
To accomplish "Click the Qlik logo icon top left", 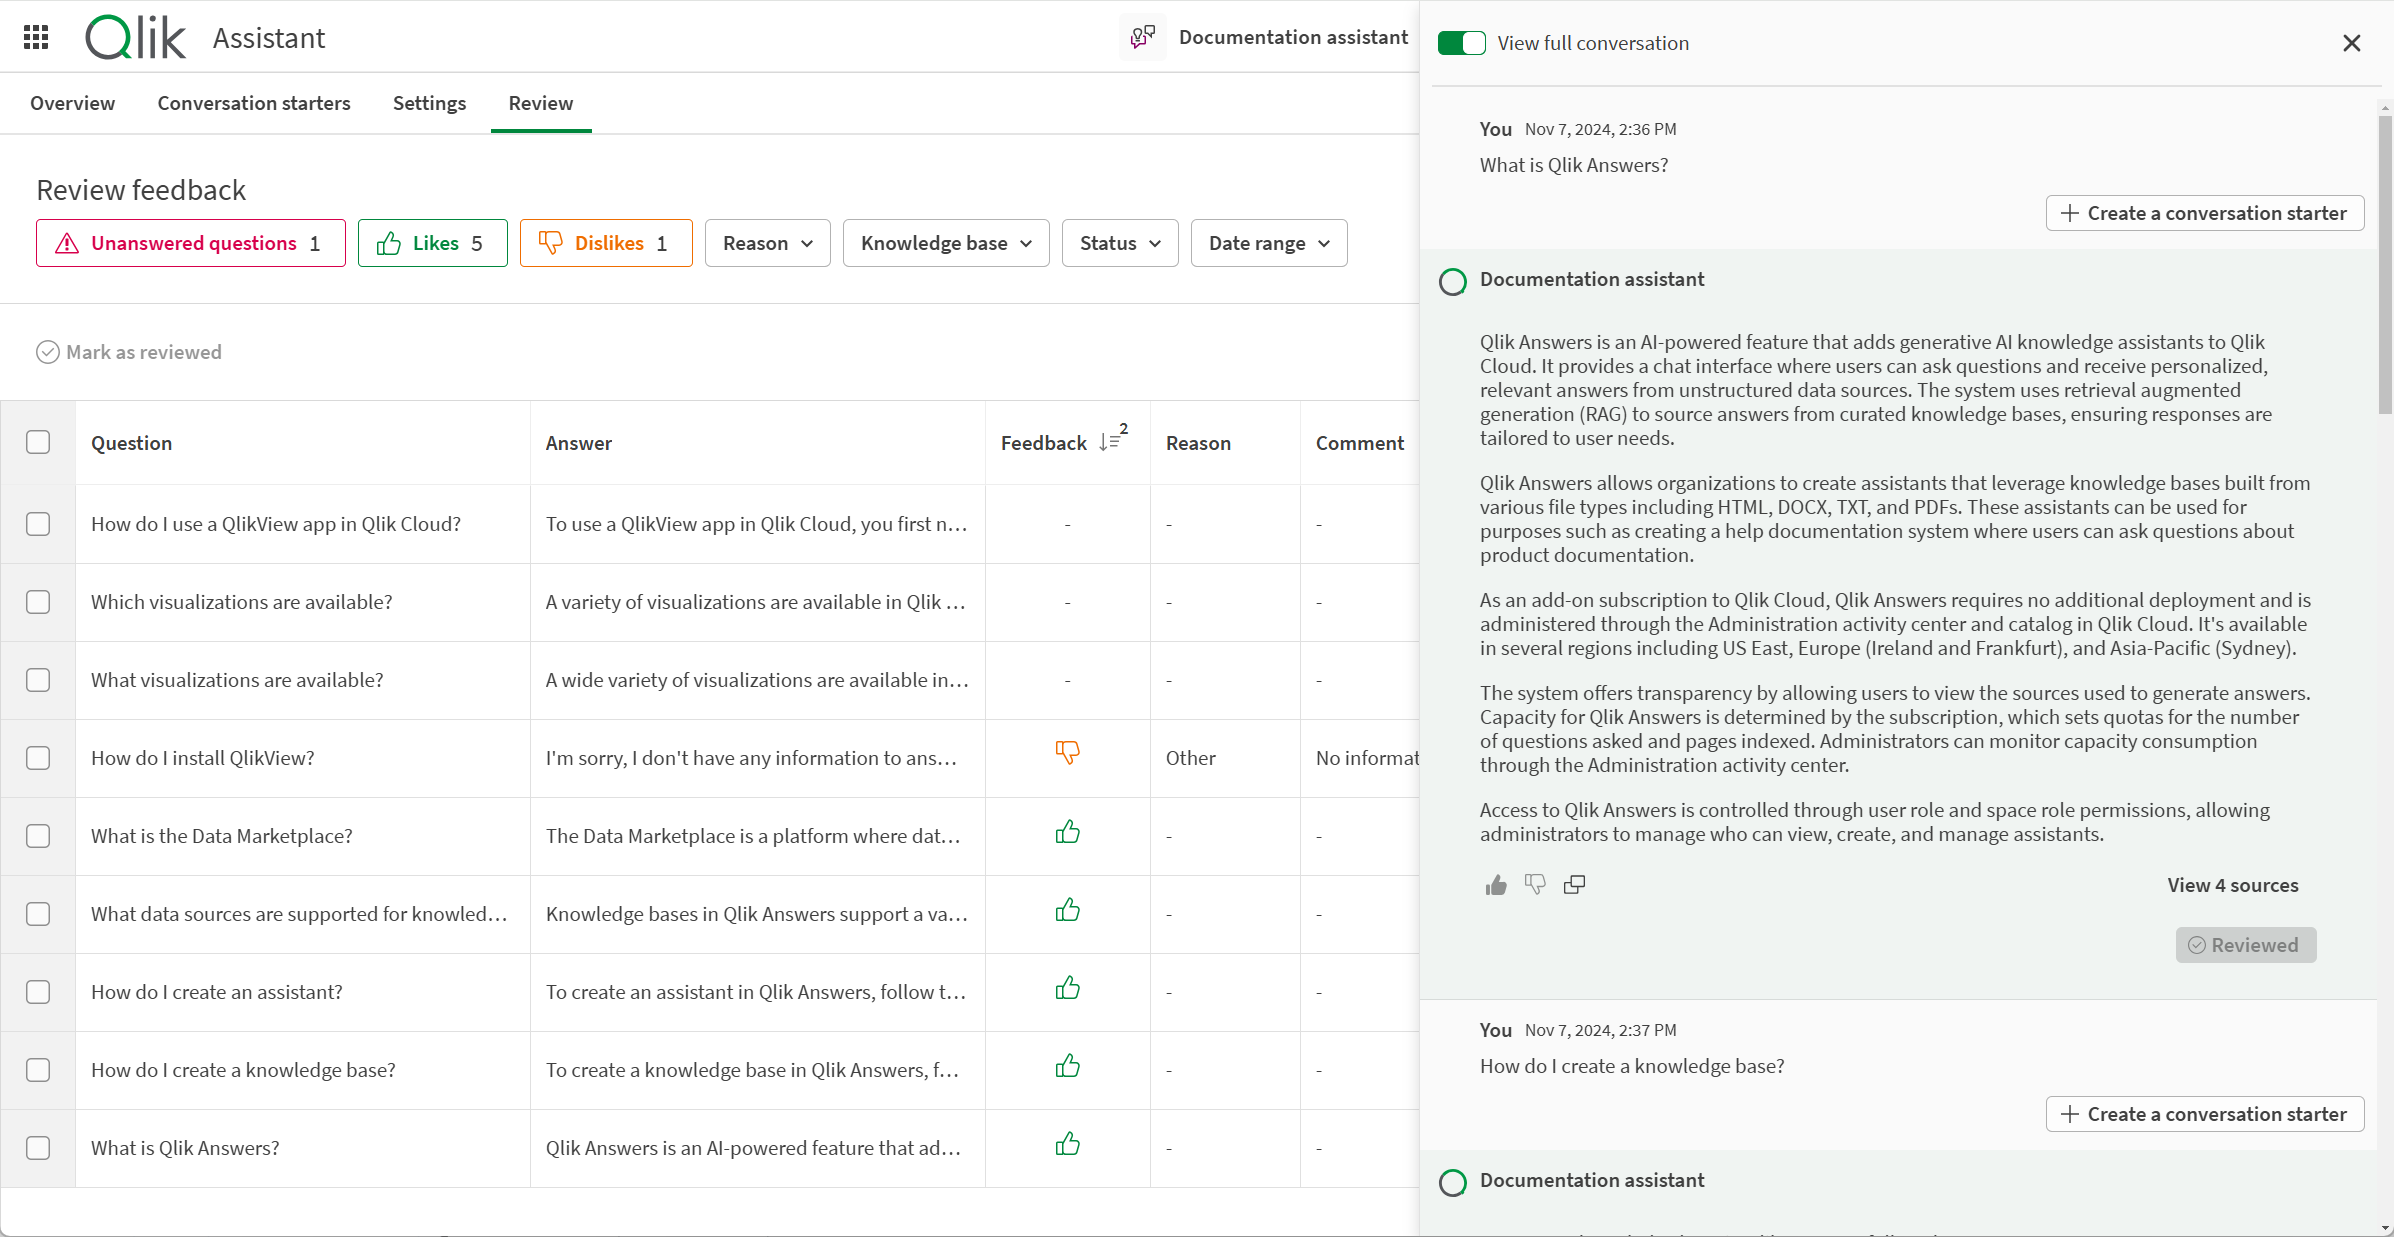I will (x=136, y=36).
